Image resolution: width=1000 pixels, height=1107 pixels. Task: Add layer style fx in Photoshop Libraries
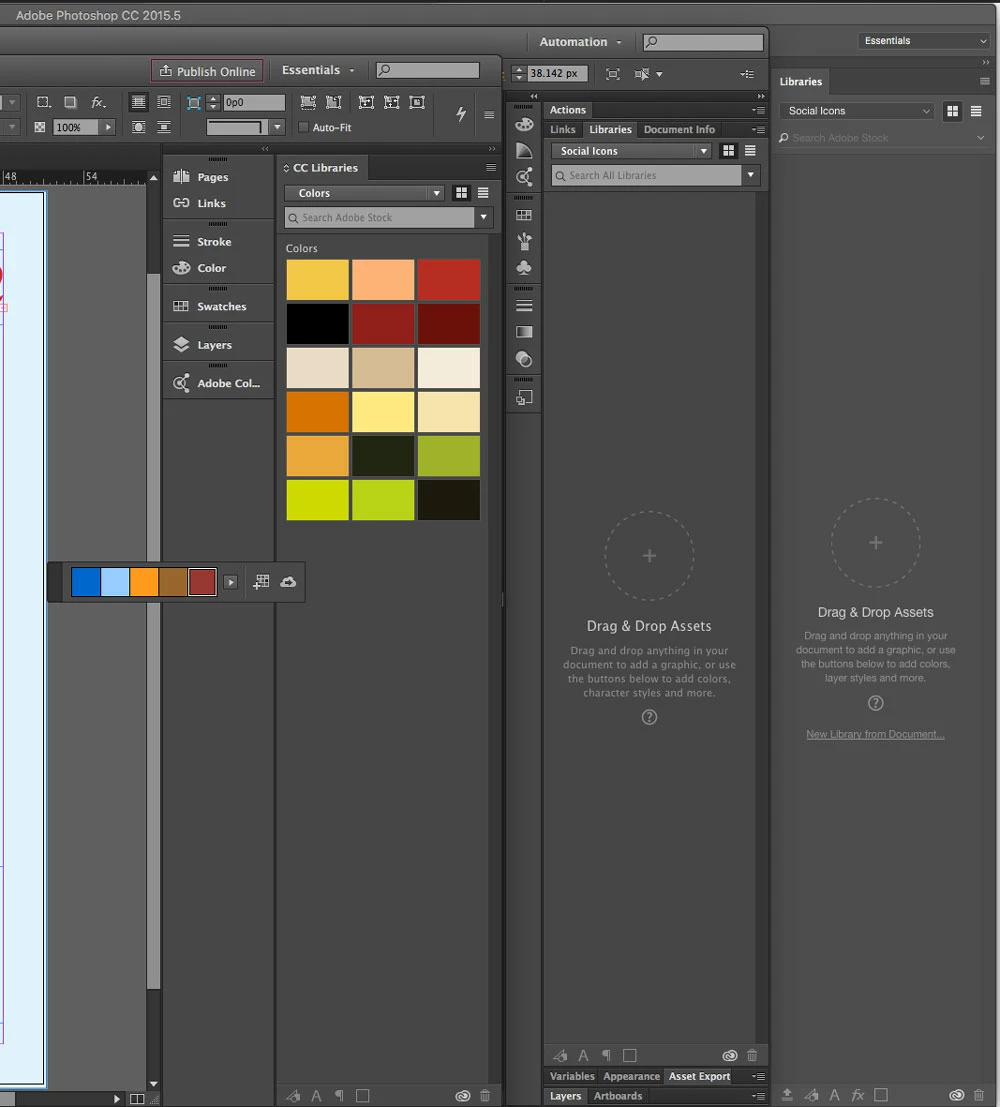(858, 1095)
